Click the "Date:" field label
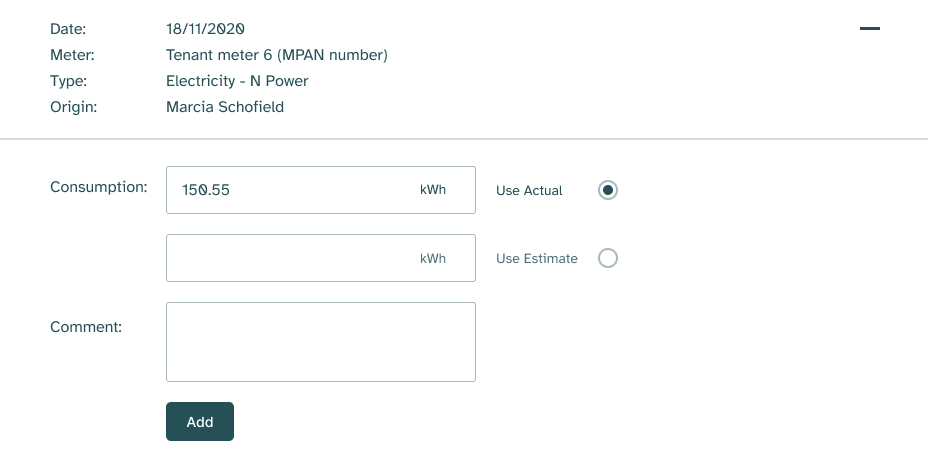Screen dimensions: 928x457 [x=68, y=29]
